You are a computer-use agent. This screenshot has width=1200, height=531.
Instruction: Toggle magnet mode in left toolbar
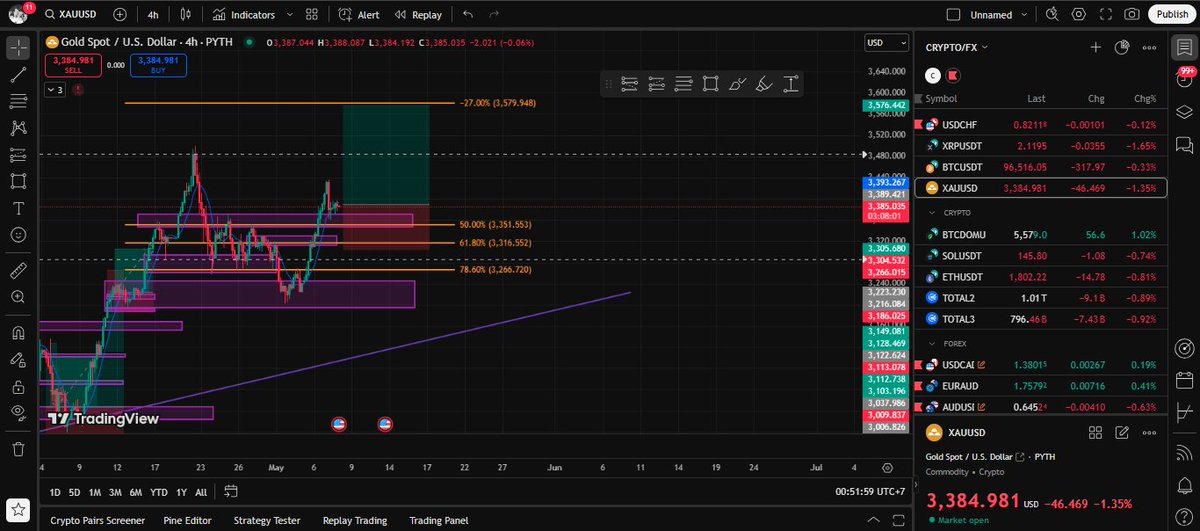coord(18,333)
